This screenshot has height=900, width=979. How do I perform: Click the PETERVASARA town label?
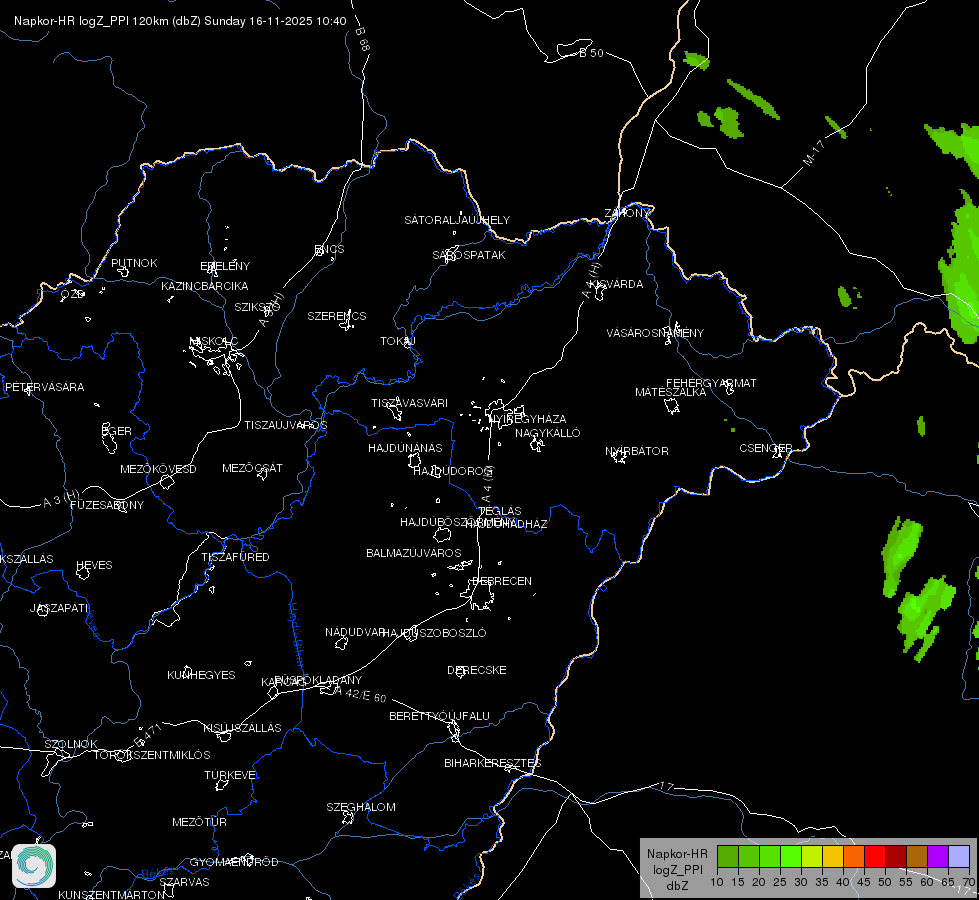[x=44, y=387]
